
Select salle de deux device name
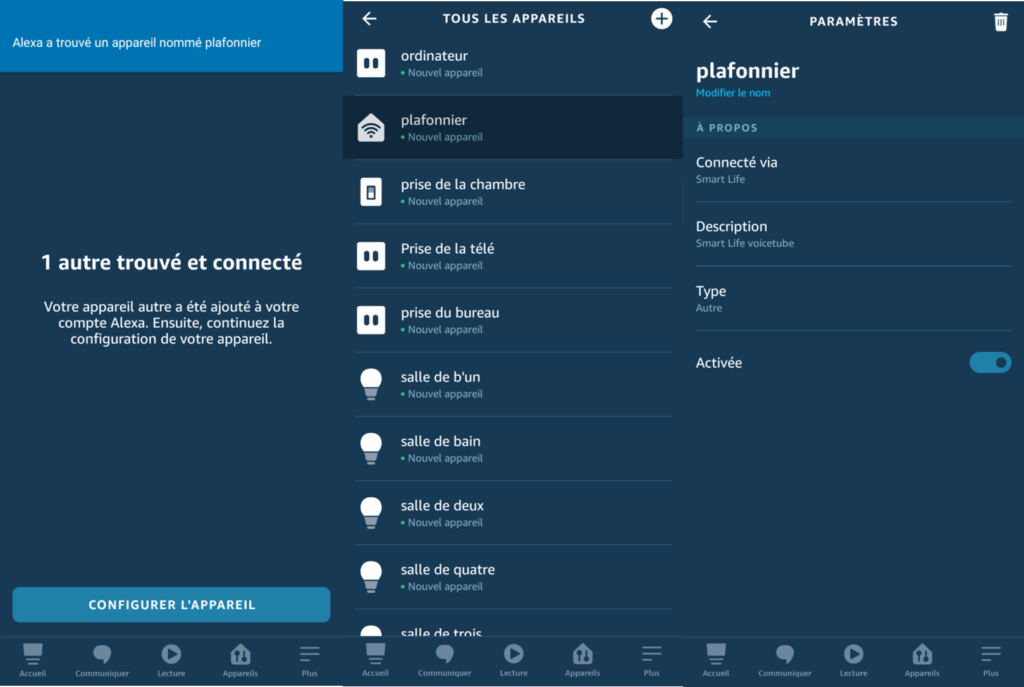tap(442, 505)
